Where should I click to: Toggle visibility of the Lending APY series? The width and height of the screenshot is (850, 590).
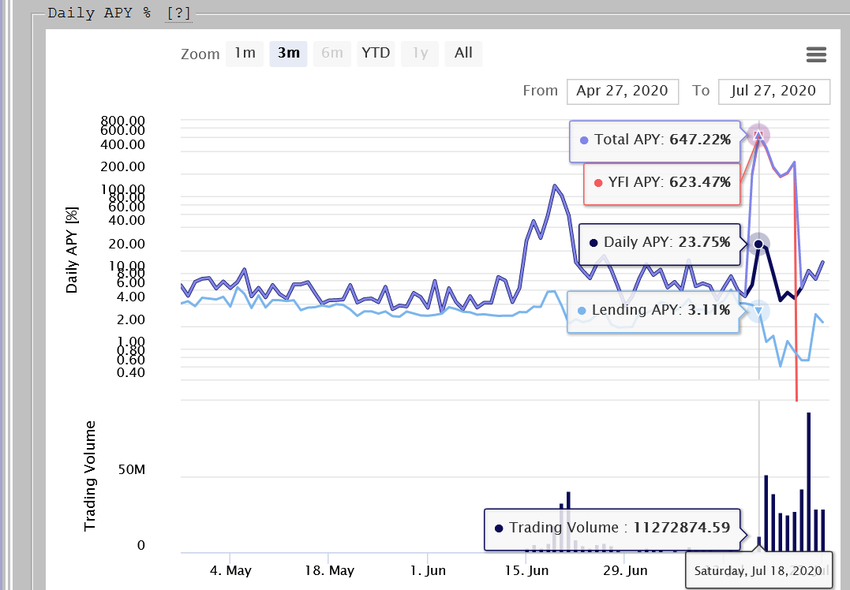coord(655,310)
